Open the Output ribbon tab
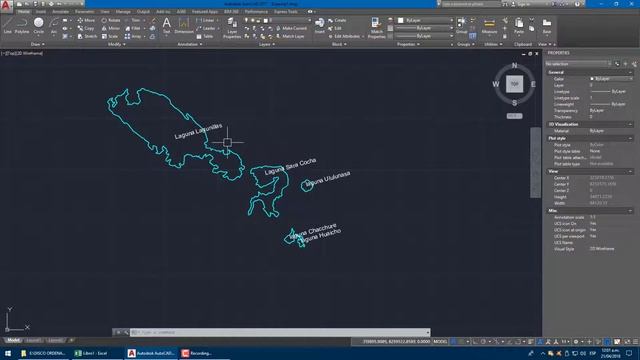 pyautogui.click(x=143, y=12)
